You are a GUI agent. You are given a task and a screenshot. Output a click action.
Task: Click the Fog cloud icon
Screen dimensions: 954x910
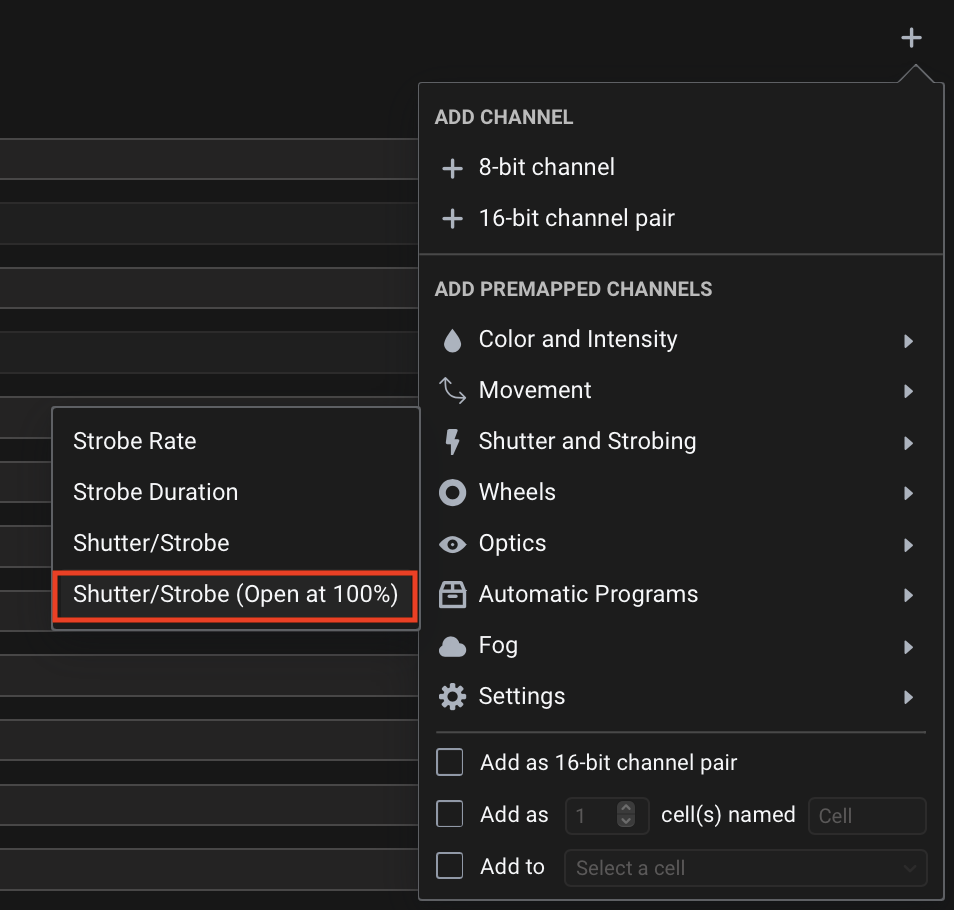452,647
